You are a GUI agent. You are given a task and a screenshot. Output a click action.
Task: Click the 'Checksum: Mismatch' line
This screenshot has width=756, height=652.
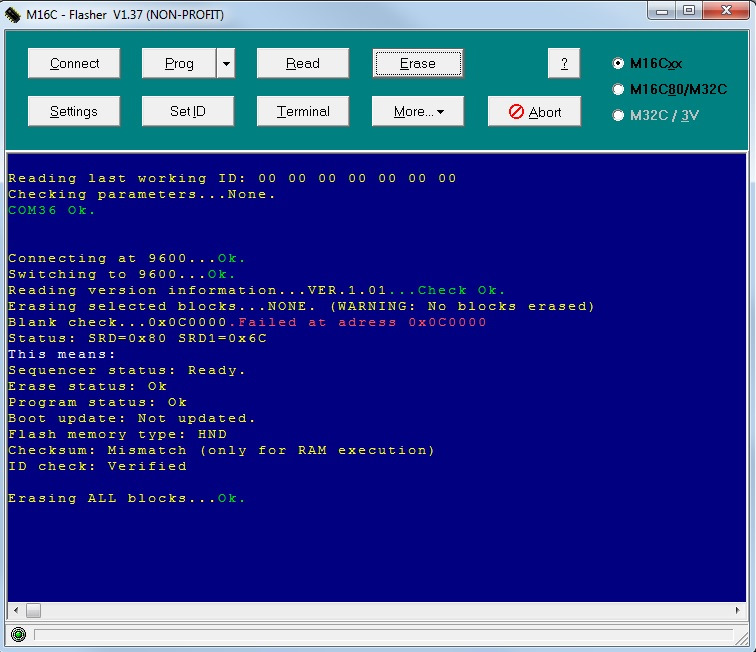[x=221, y=450]
